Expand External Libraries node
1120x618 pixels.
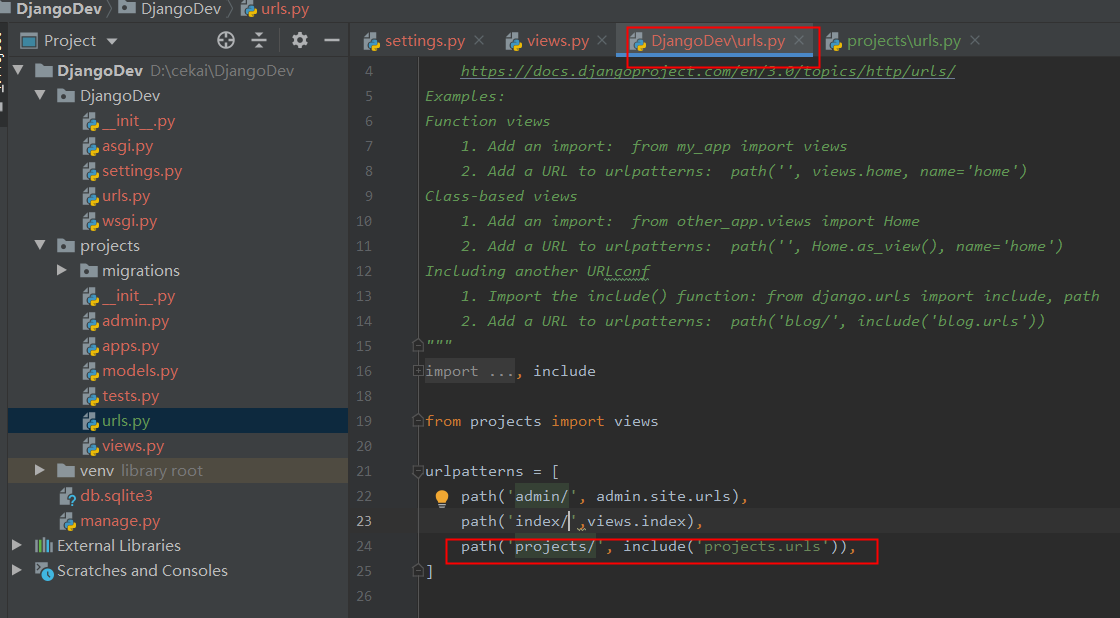point(16,545)
